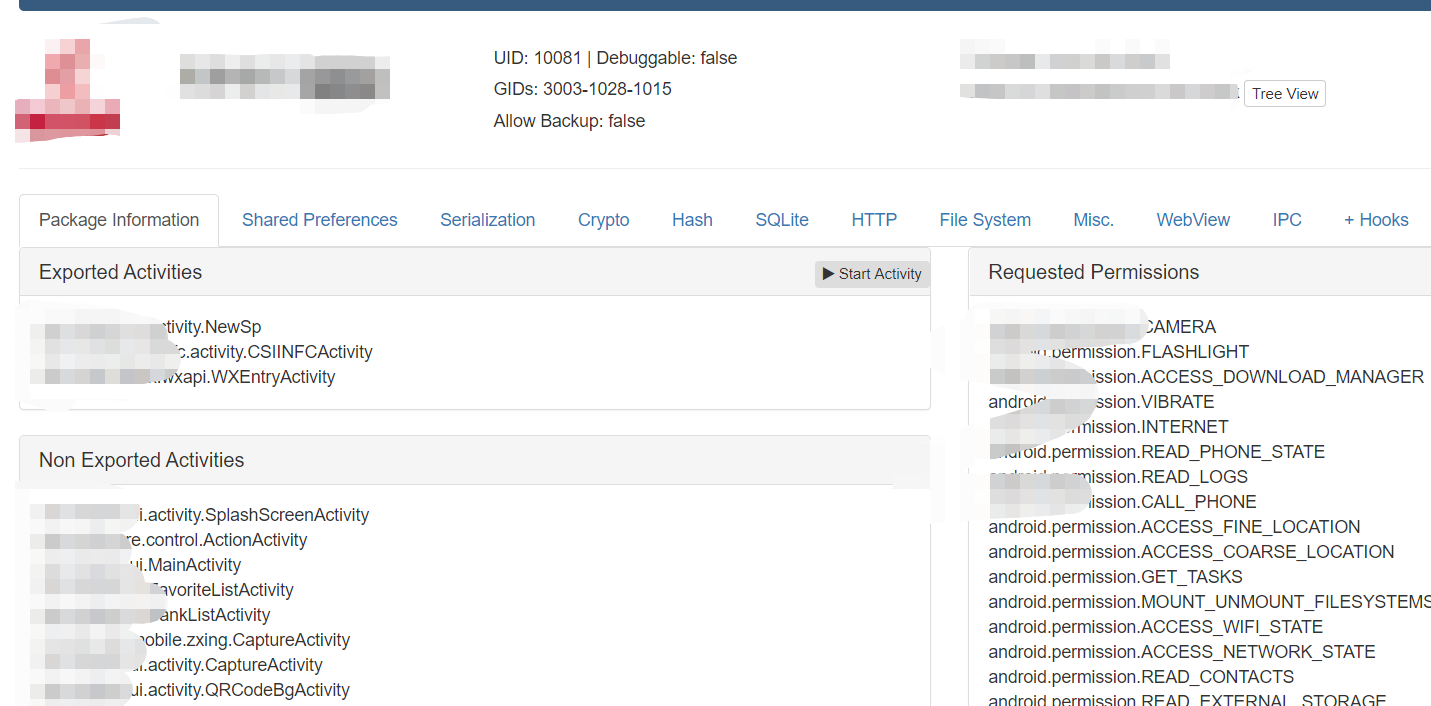Go to the Hash tab

click(x=692, y=220)
